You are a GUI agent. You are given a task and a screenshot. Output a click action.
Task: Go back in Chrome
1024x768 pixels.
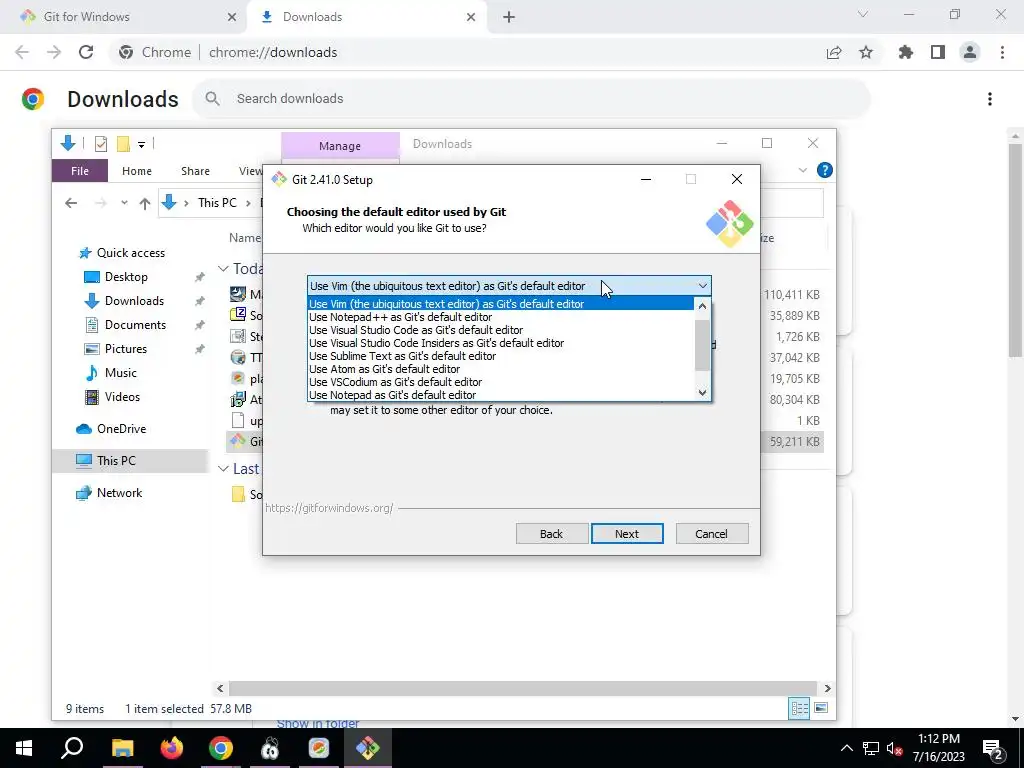click(22, 52)
